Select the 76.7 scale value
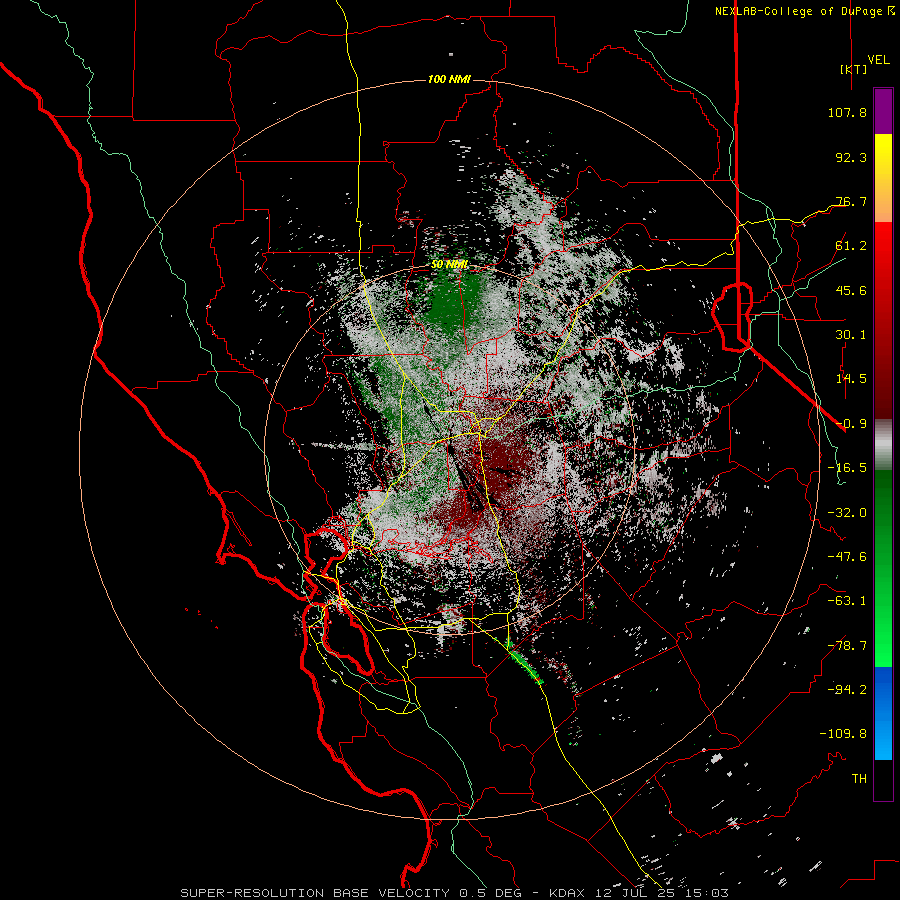 click(851, 201)
